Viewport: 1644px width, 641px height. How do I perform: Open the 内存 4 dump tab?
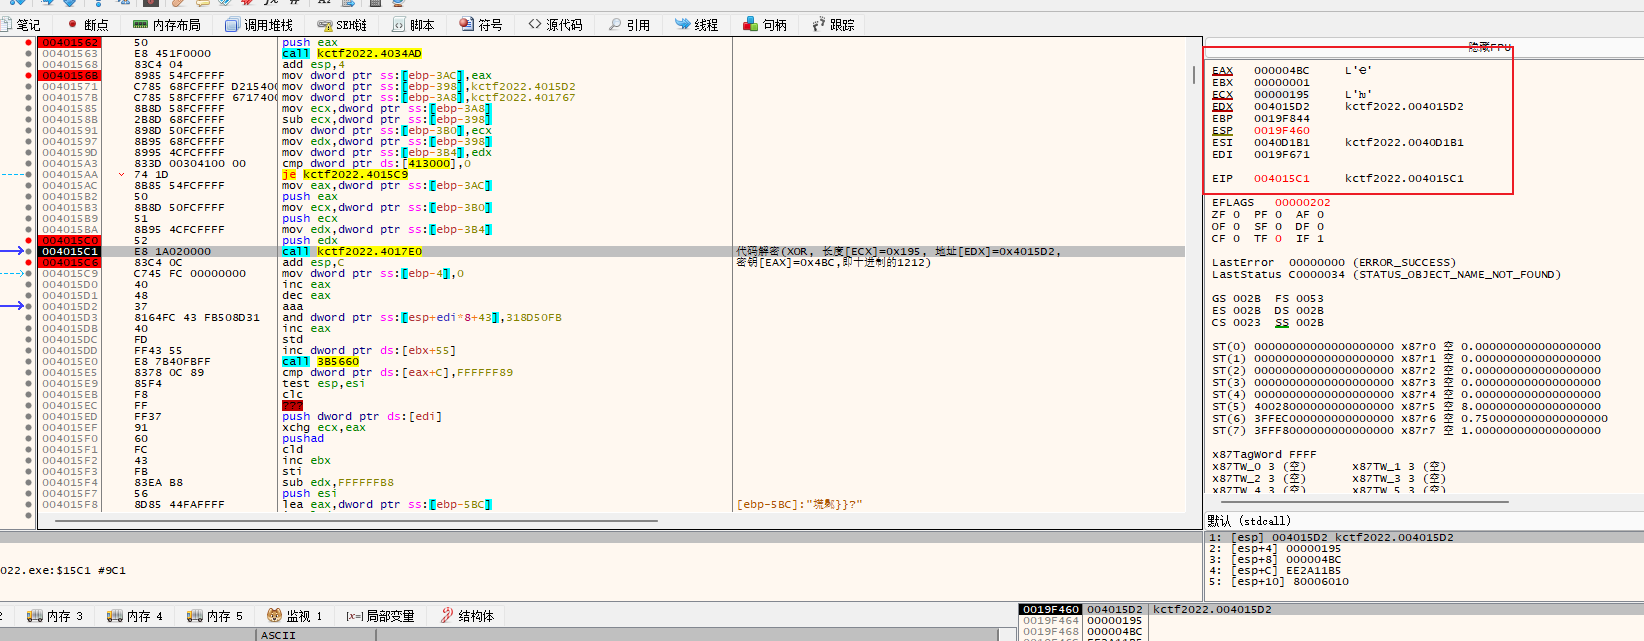coord(135,616)
